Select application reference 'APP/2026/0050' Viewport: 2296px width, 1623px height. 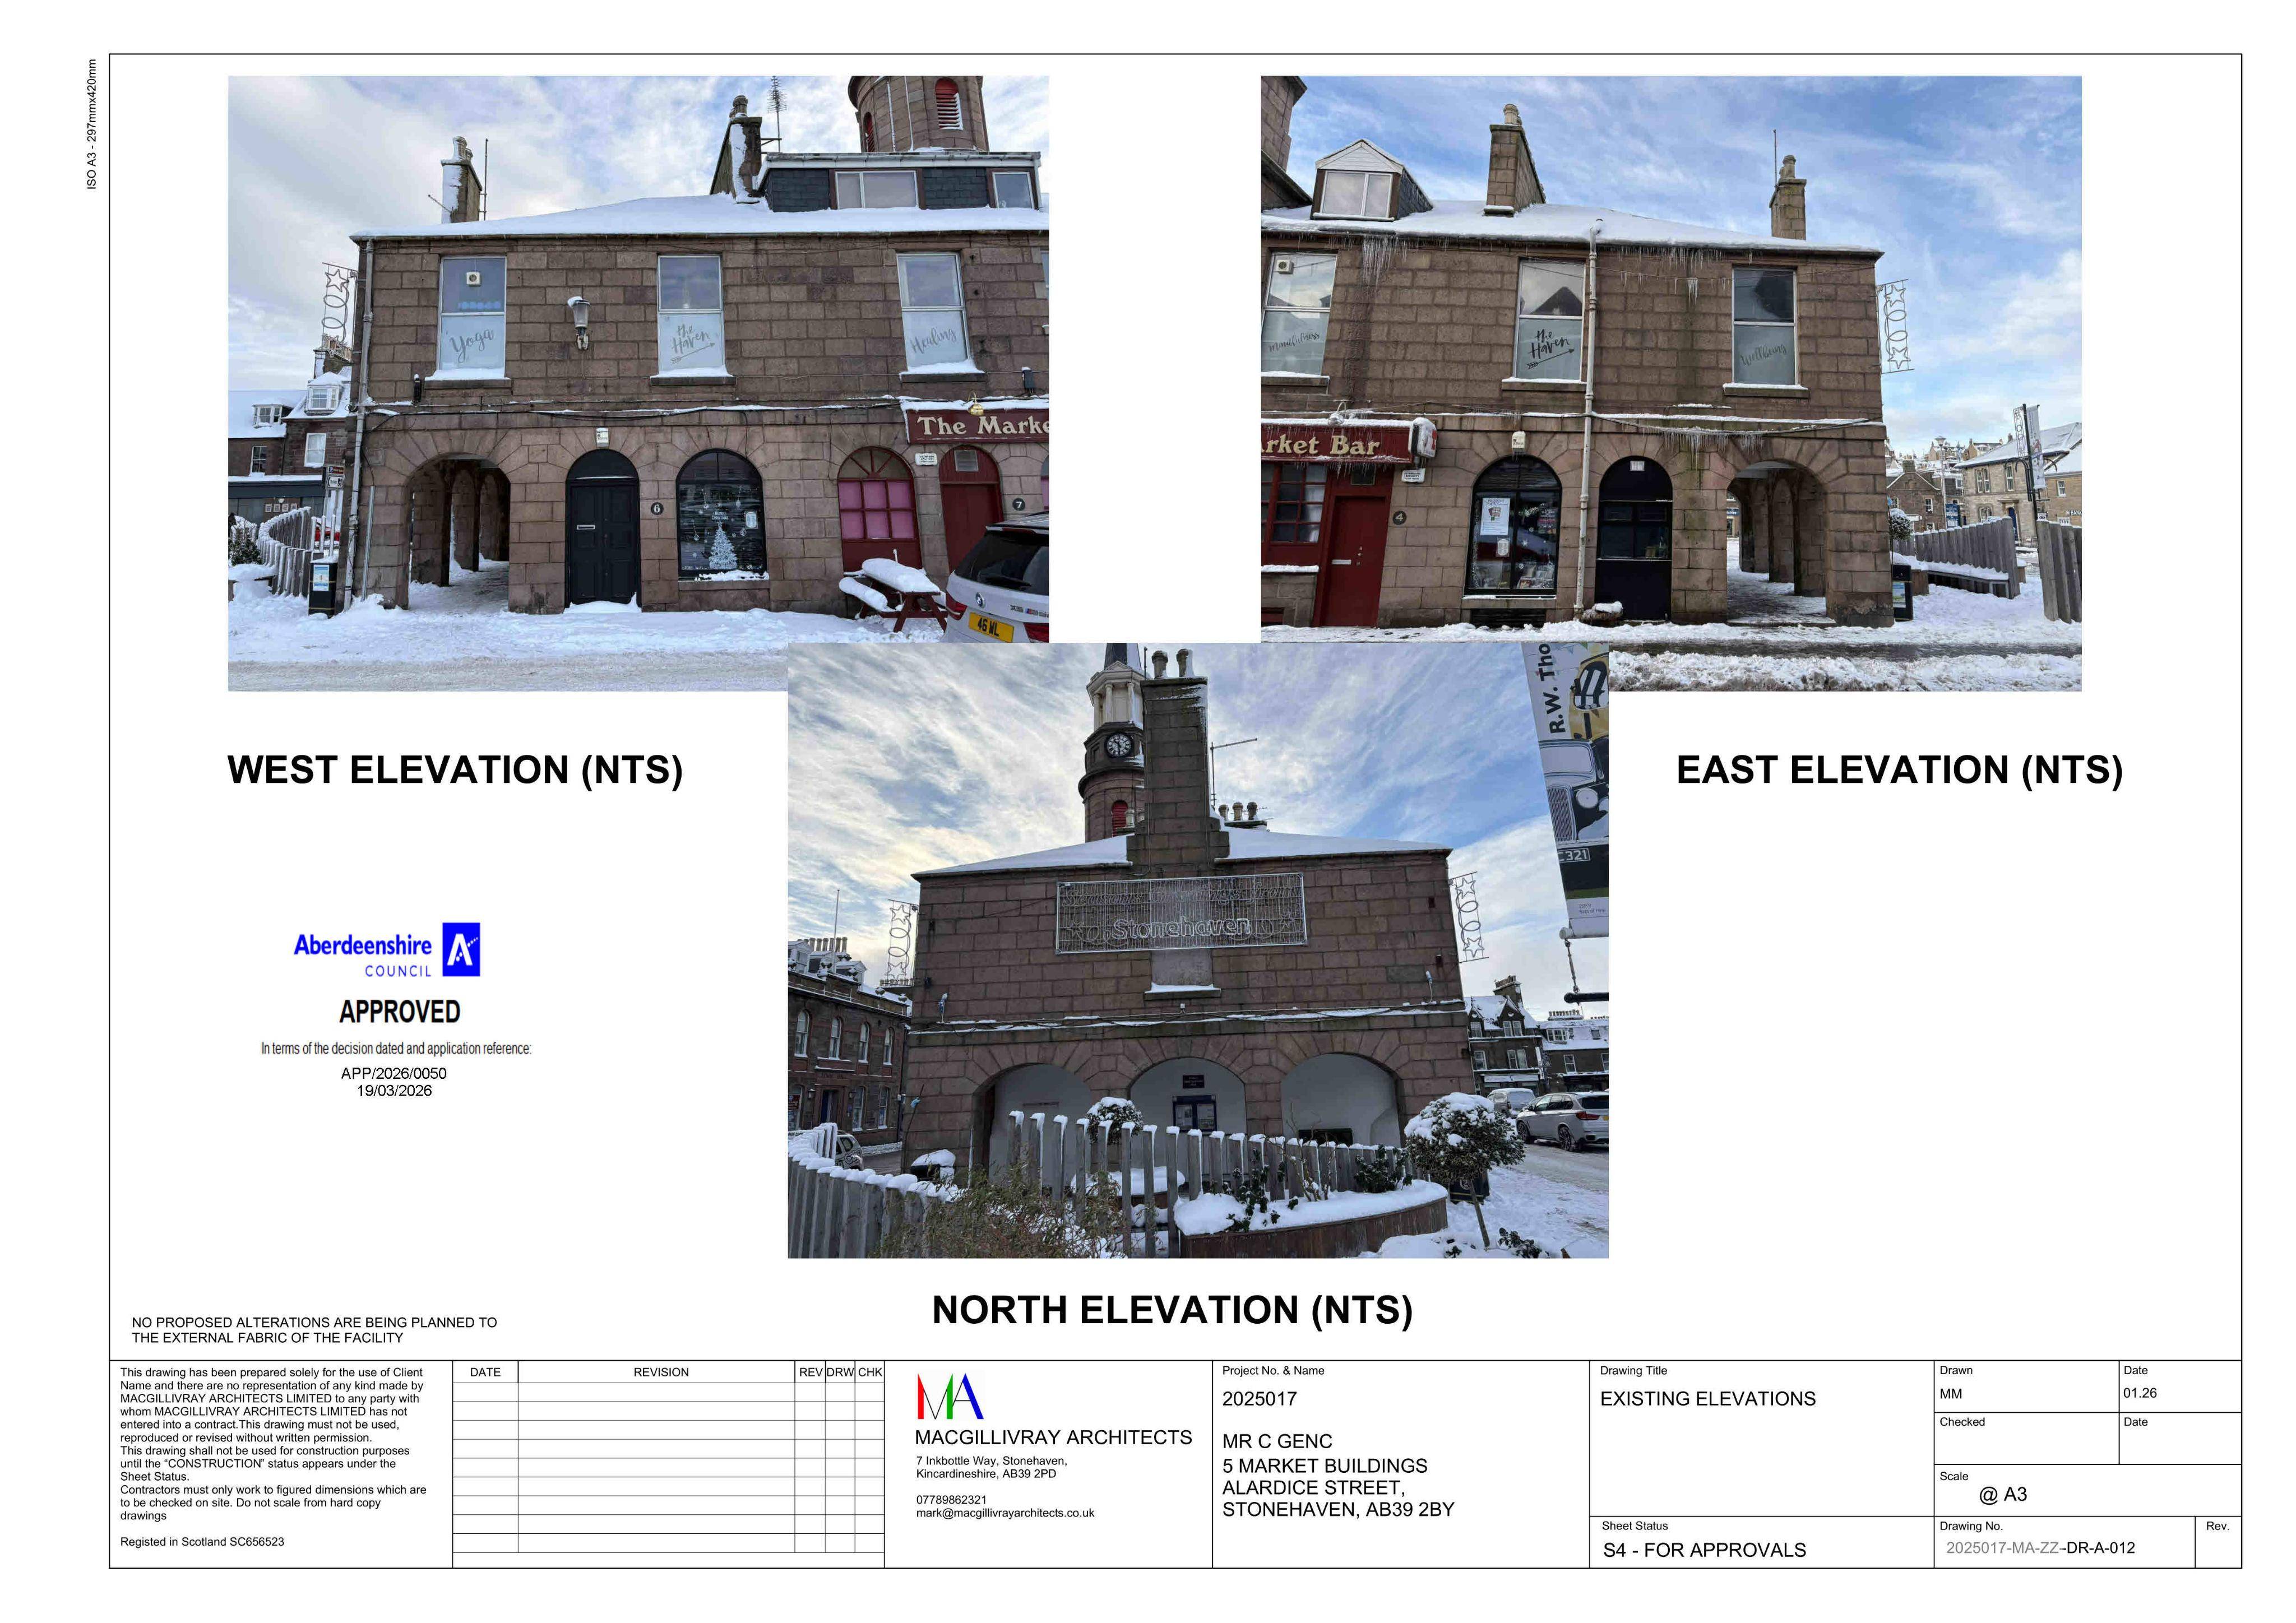(394, 1073)
